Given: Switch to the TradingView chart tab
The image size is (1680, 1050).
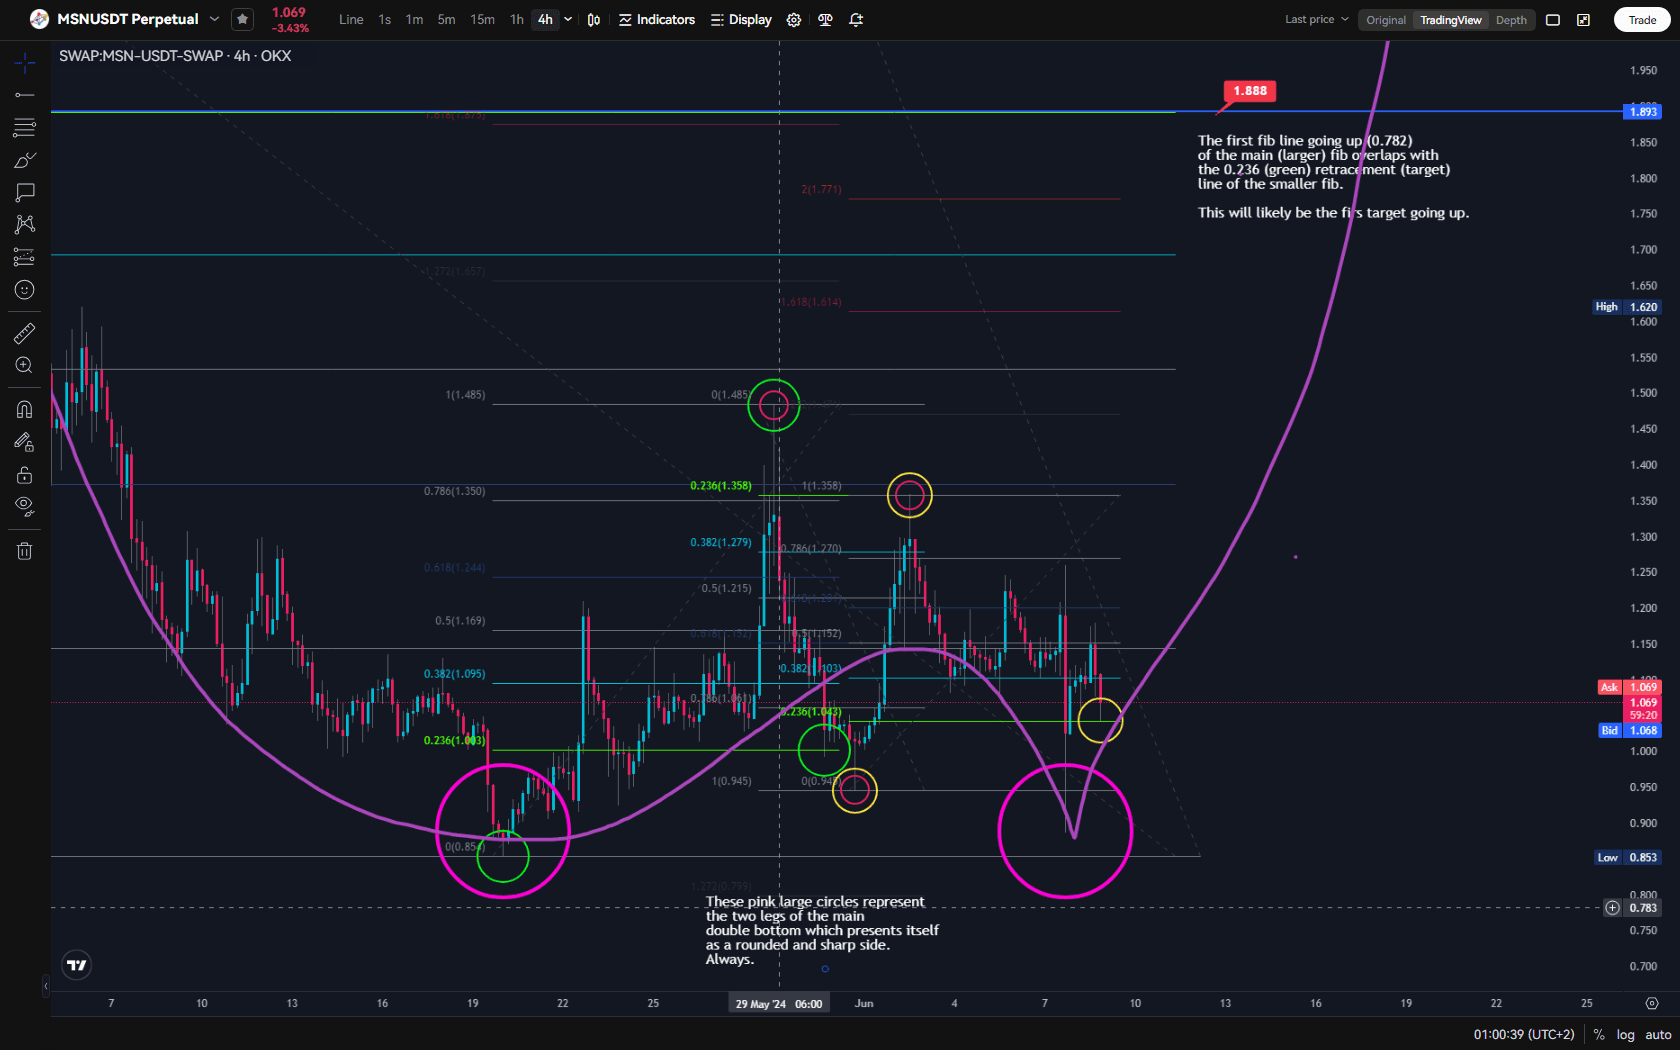Looking at the screenshot, I should tap(1451, 20).
